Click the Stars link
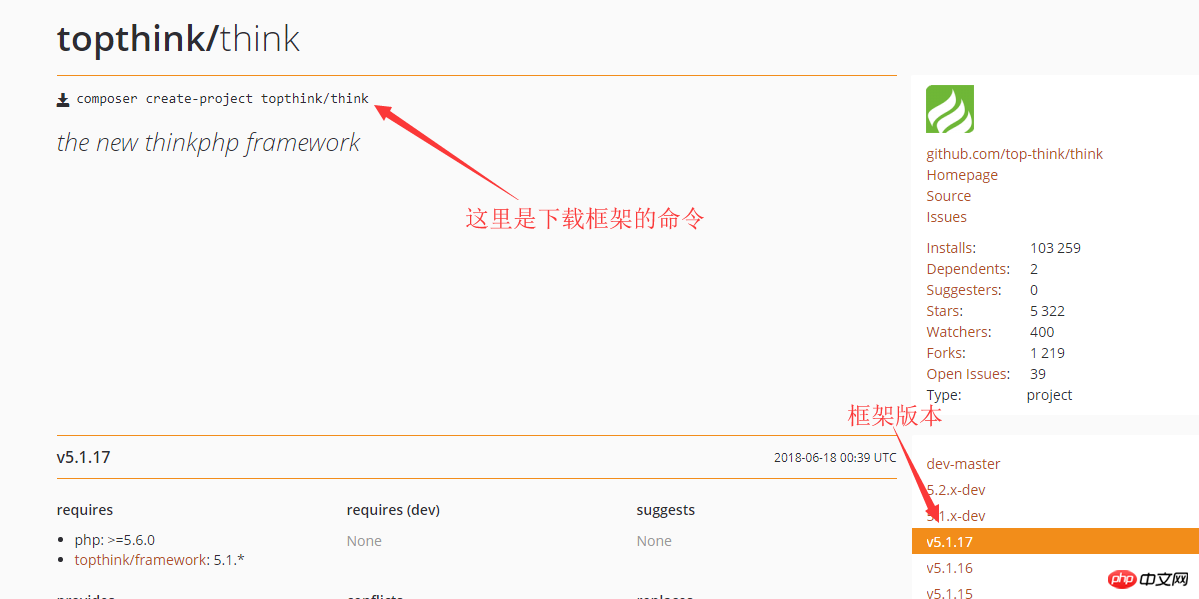Viewport: 1199px width, 599px height. (x=944, y=311)
